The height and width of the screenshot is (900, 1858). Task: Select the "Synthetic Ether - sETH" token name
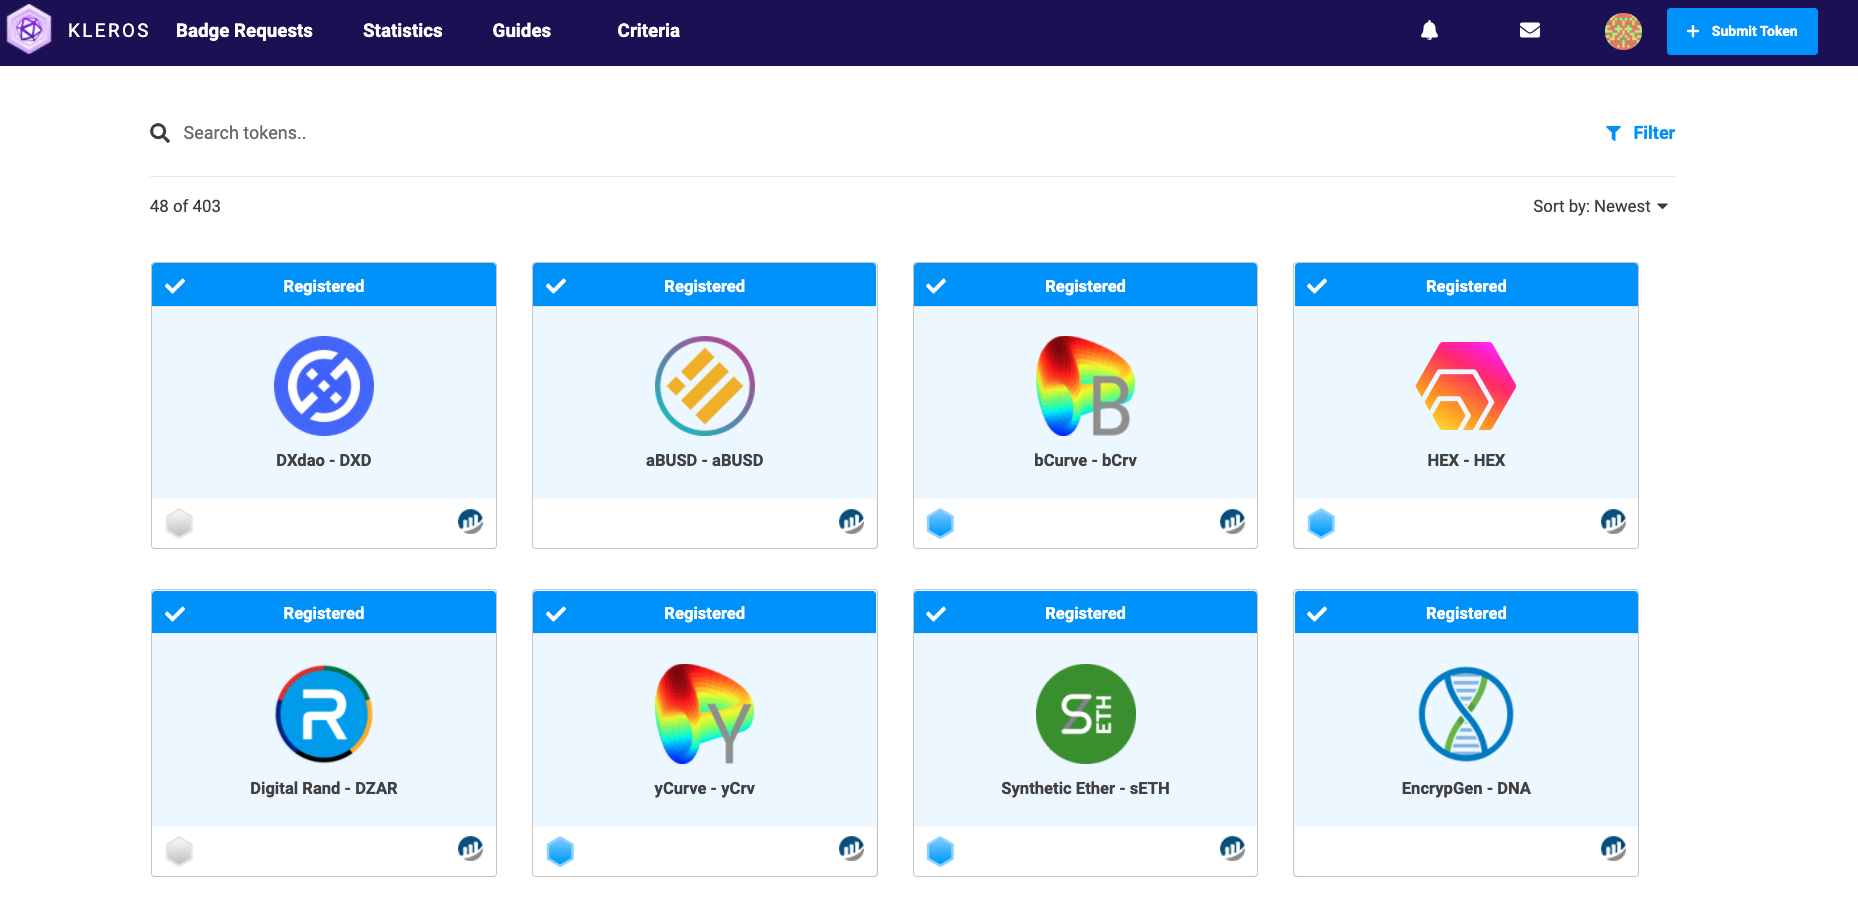1085,788
